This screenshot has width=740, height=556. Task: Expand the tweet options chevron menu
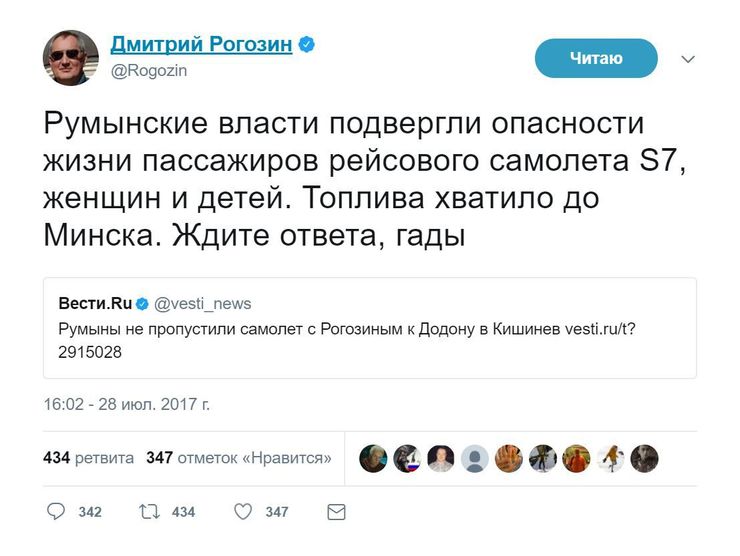click(x=687, y=59)
